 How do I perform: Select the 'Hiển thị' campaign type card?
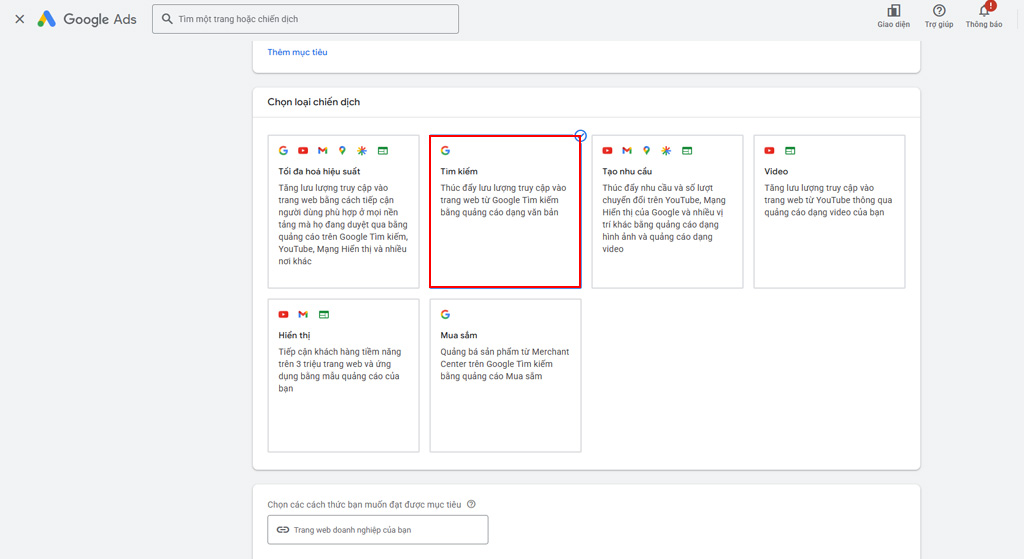pos(344,375)
